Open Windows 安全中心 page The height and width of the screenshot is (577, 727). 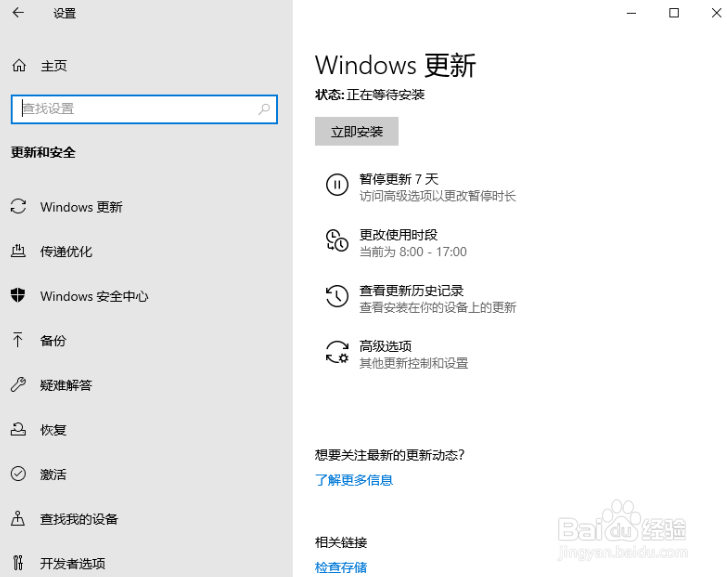[94, 296]
